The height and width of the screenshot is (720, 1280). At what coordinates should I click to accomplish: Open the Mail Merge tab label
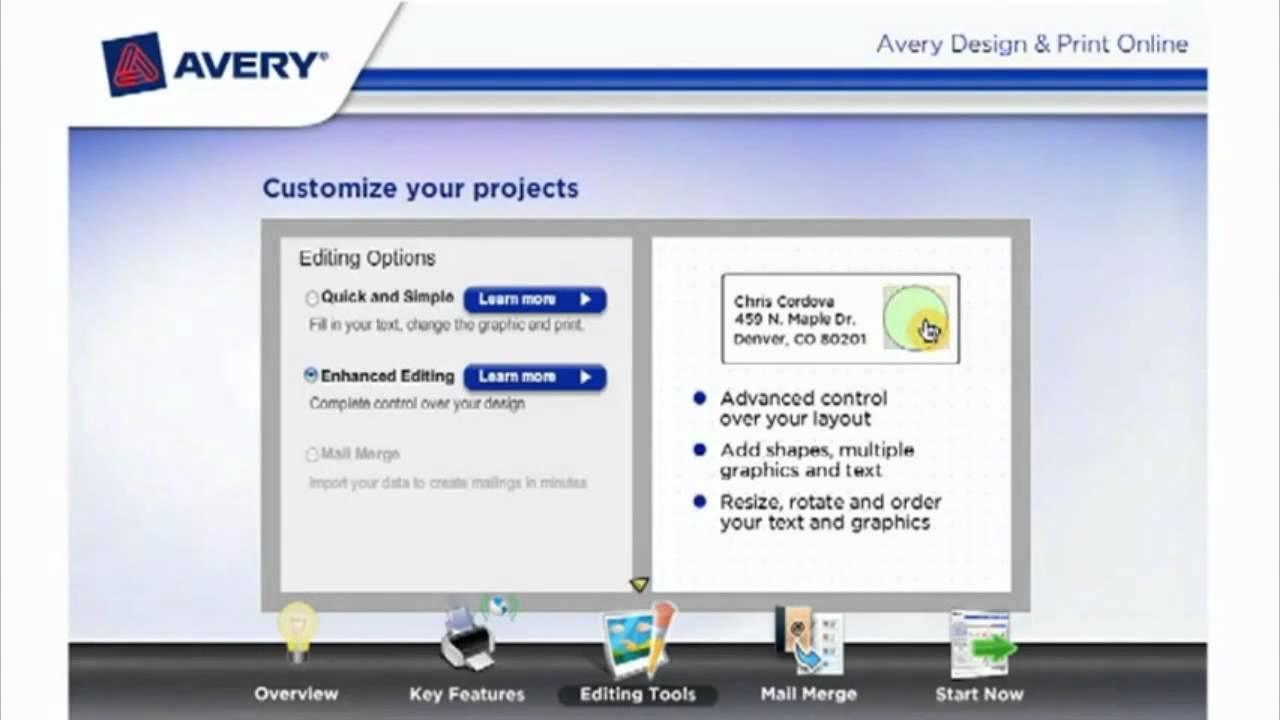pos(808,694)
